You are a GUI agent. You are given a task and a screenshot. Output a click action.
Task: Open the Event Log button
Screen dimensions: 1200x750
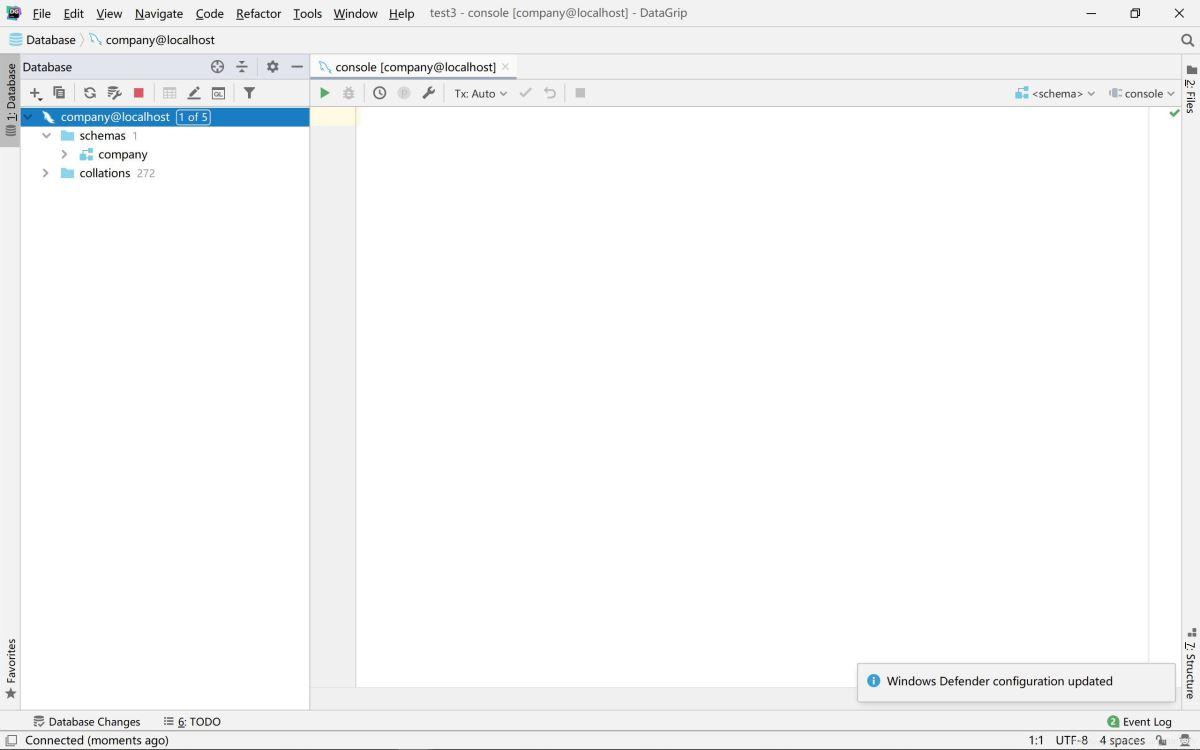click(1139, 721)
